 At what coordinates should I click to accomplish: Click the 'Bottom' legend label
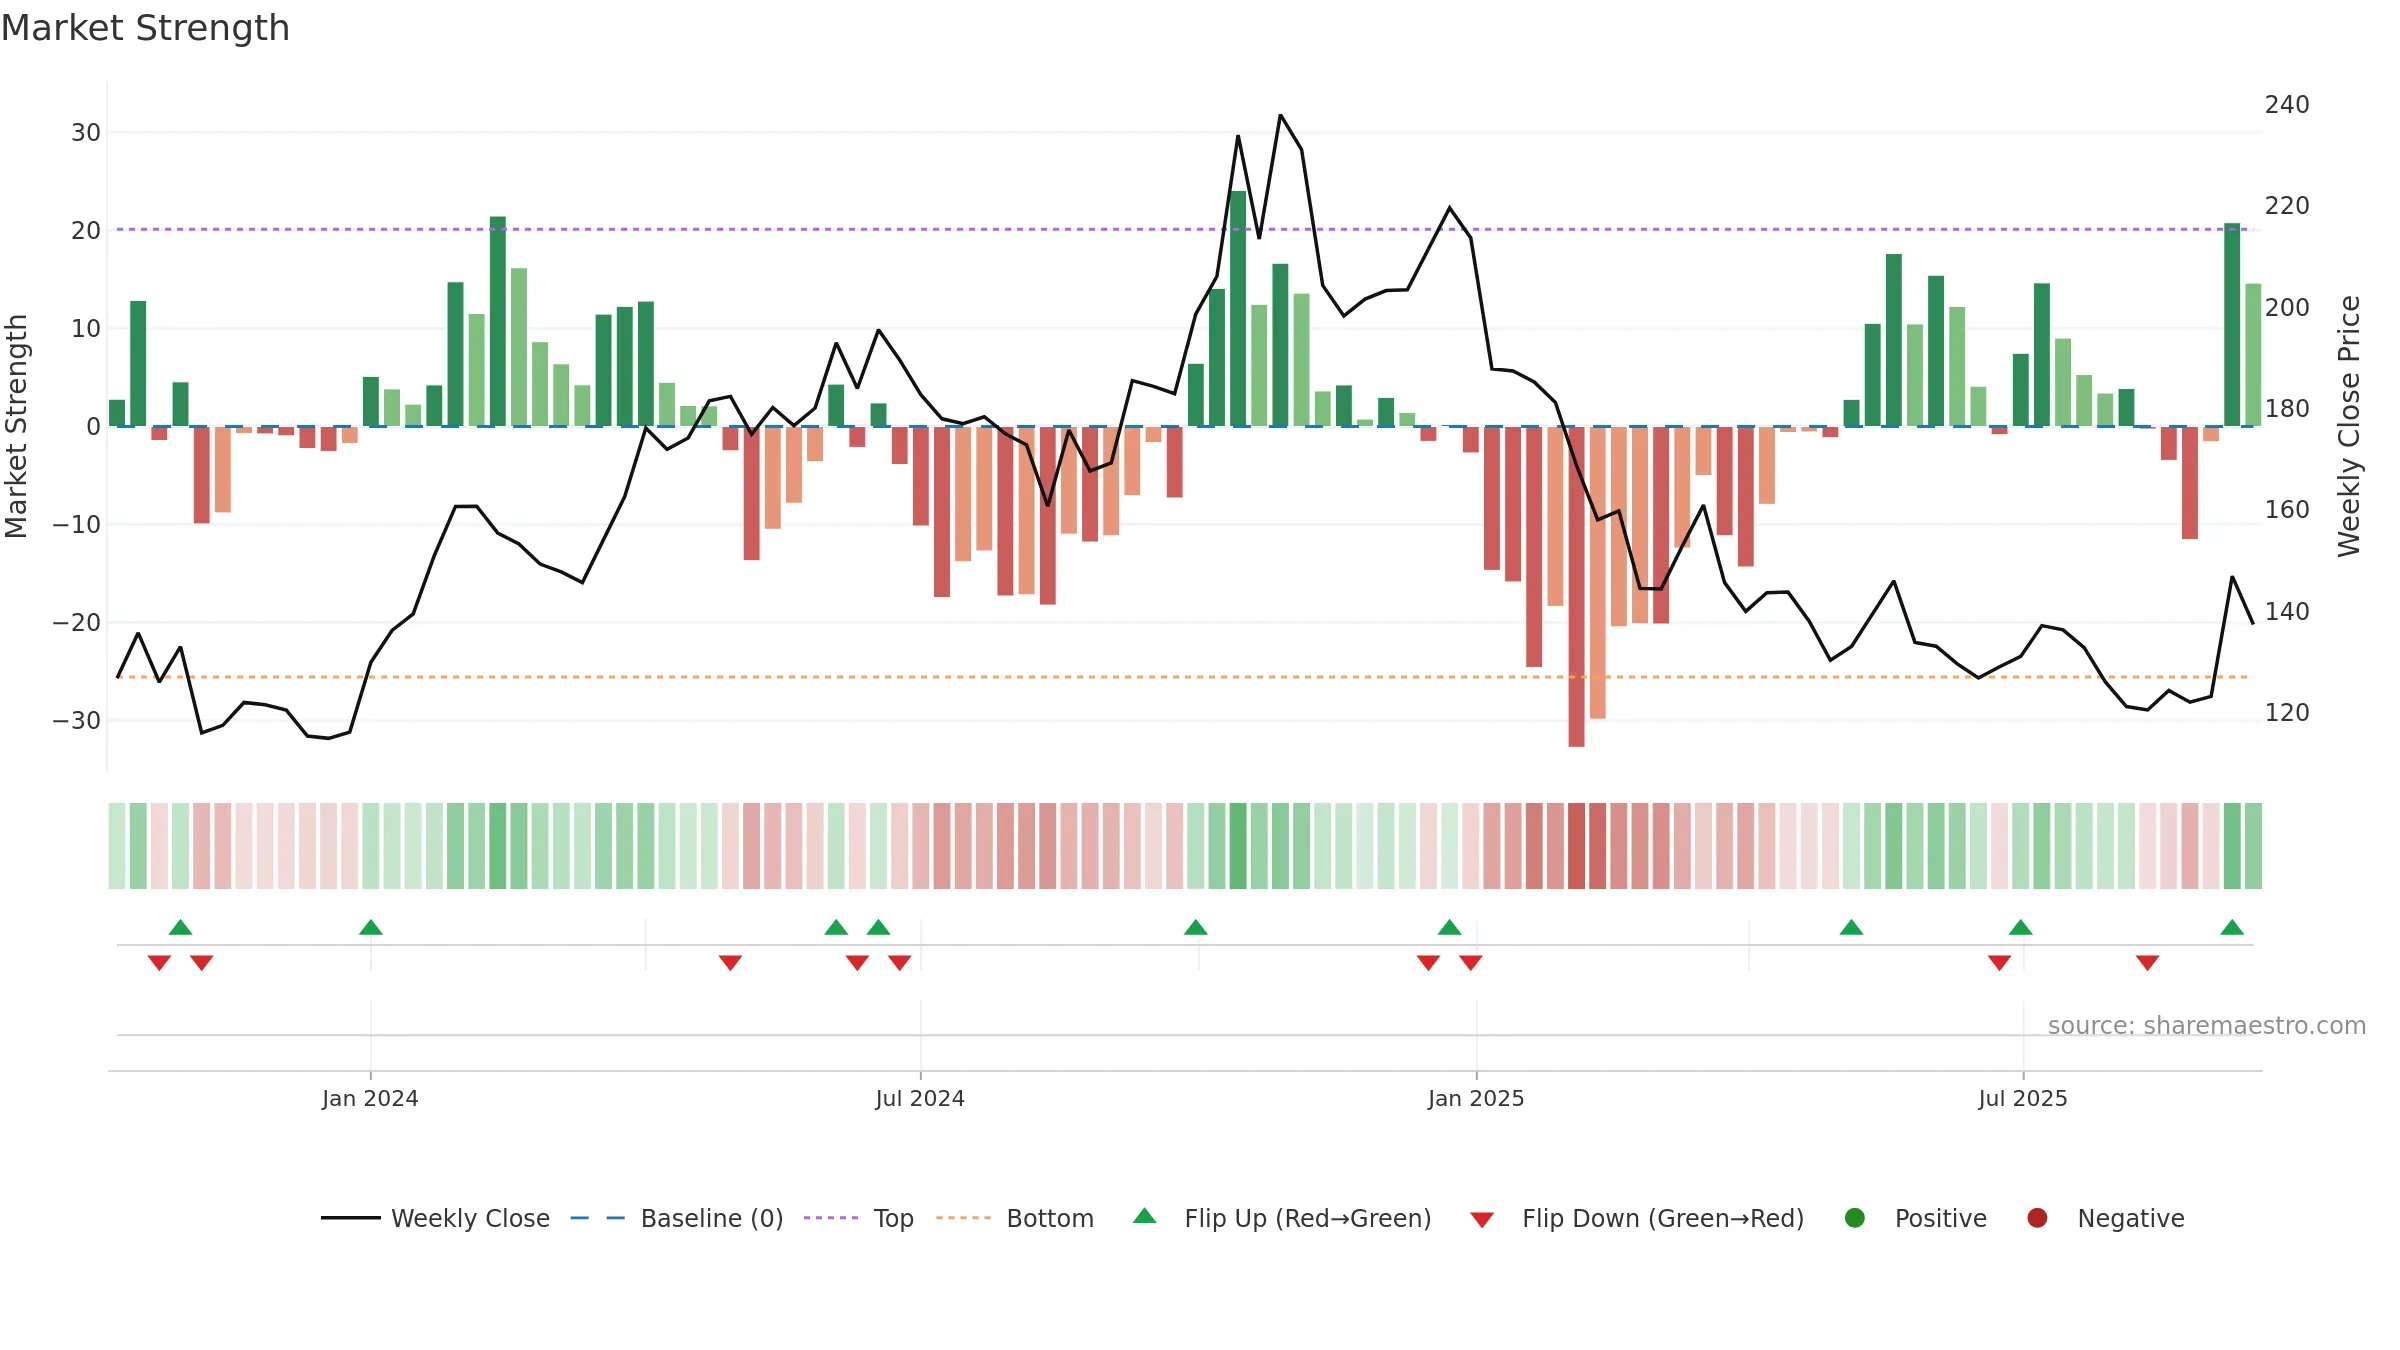pos(1050,1218)
